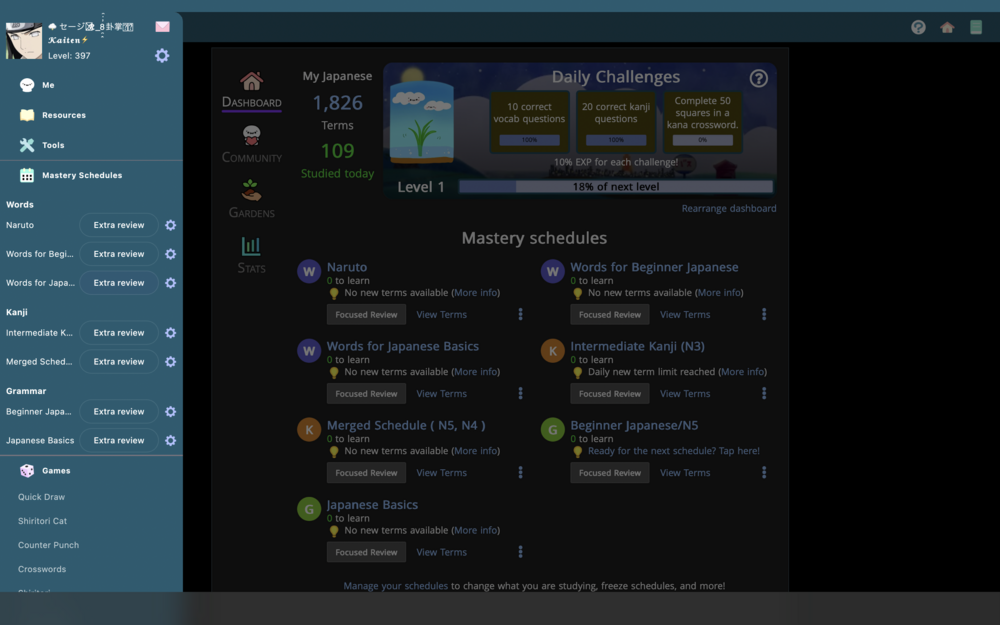Image resolution: width=1000 pixels, height=625 pixels.
Task: Switch to the Gardens tab
Action: (252, 199)
